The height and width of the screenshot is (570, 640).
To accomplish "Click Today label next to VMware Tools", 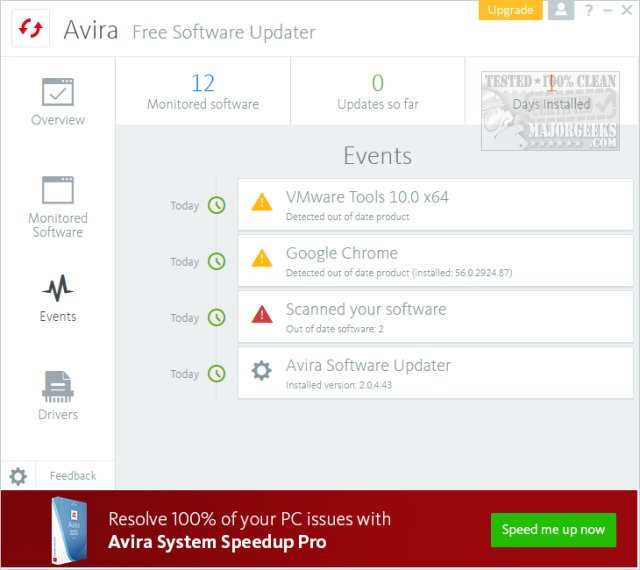I will (184, 205).
